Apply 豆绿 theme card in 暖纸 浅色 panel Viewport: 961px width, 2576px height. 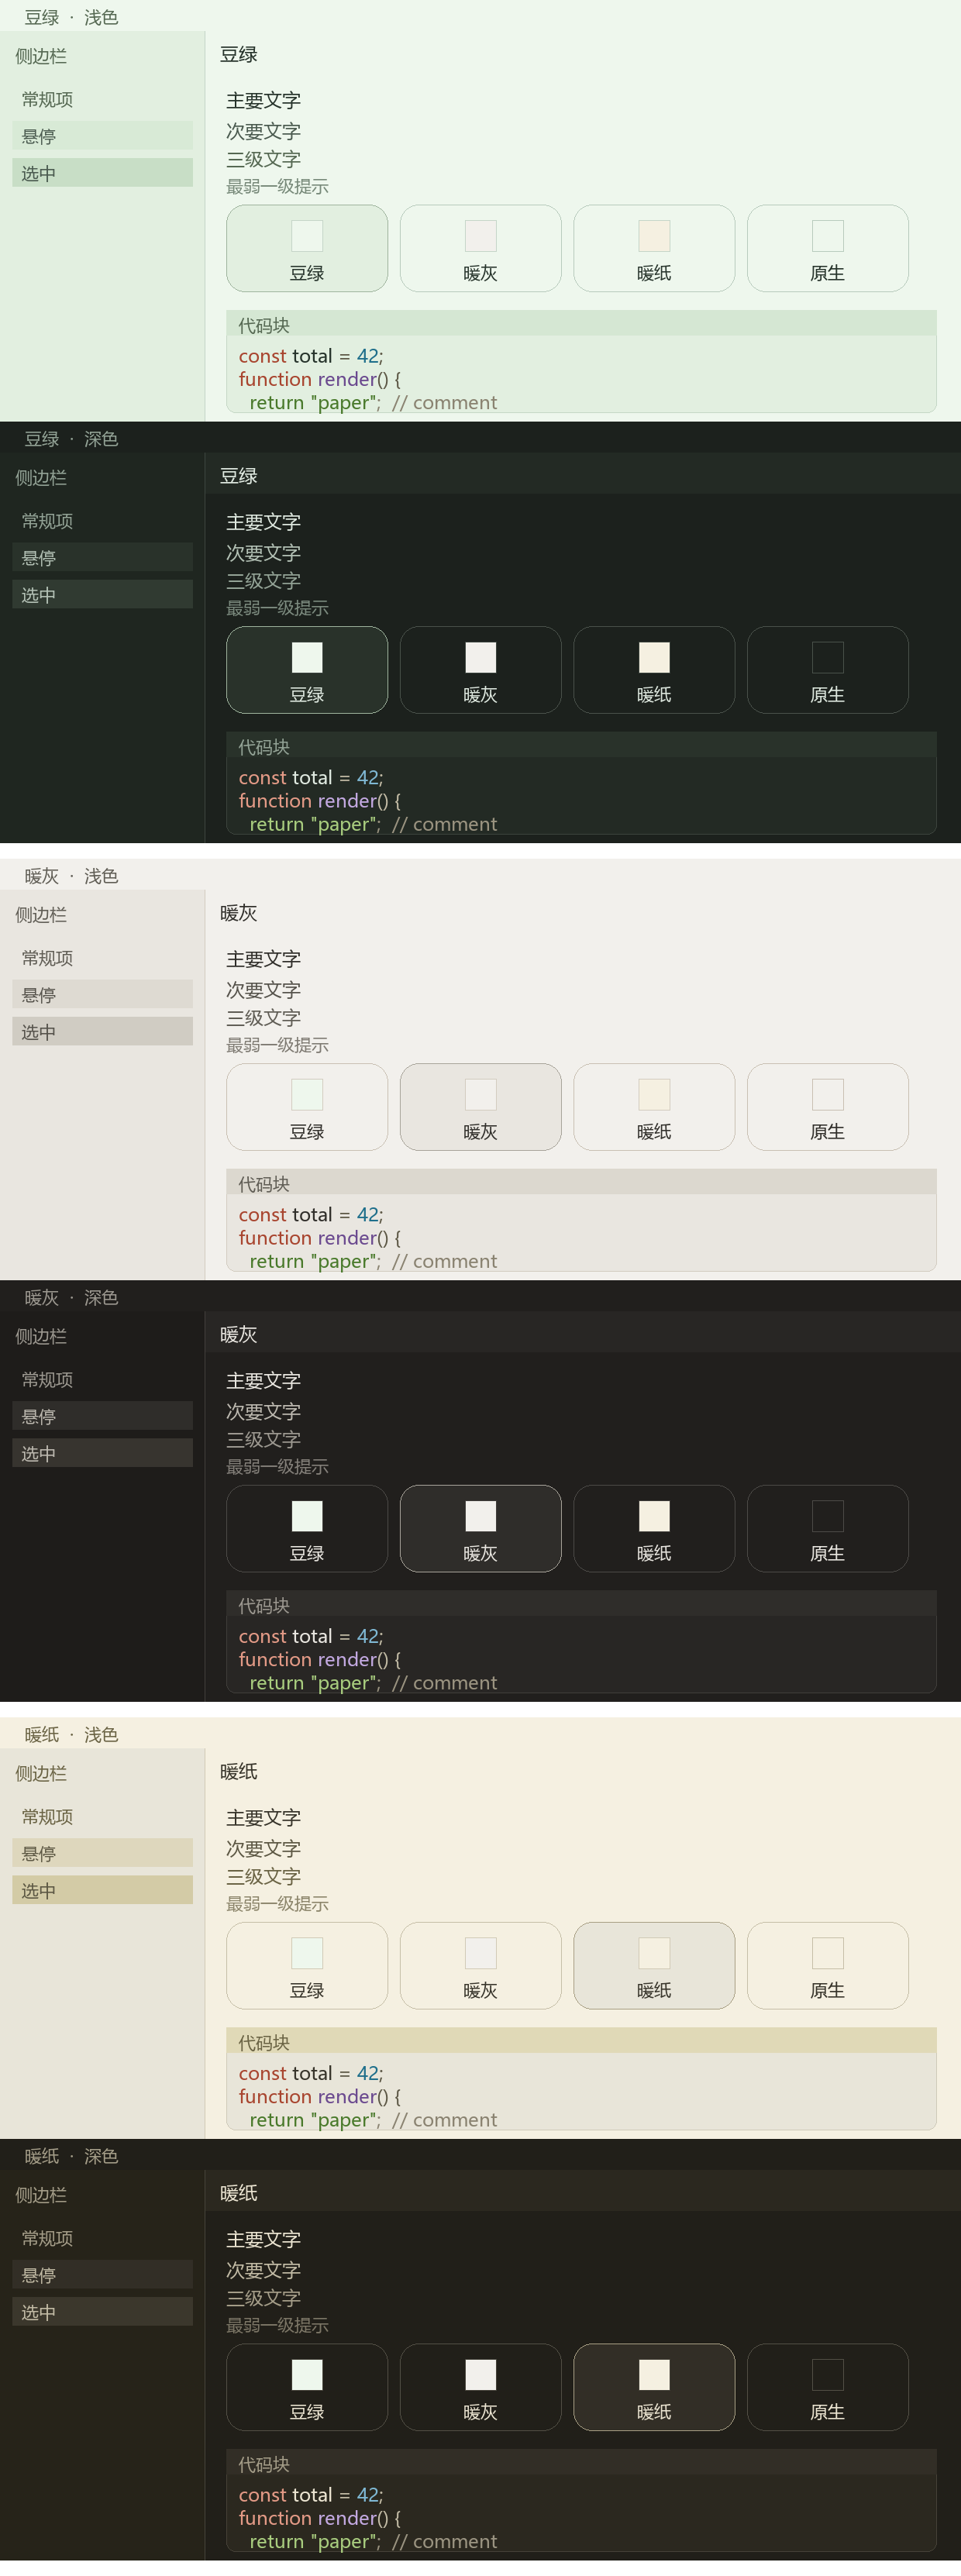pos(307,1965)
